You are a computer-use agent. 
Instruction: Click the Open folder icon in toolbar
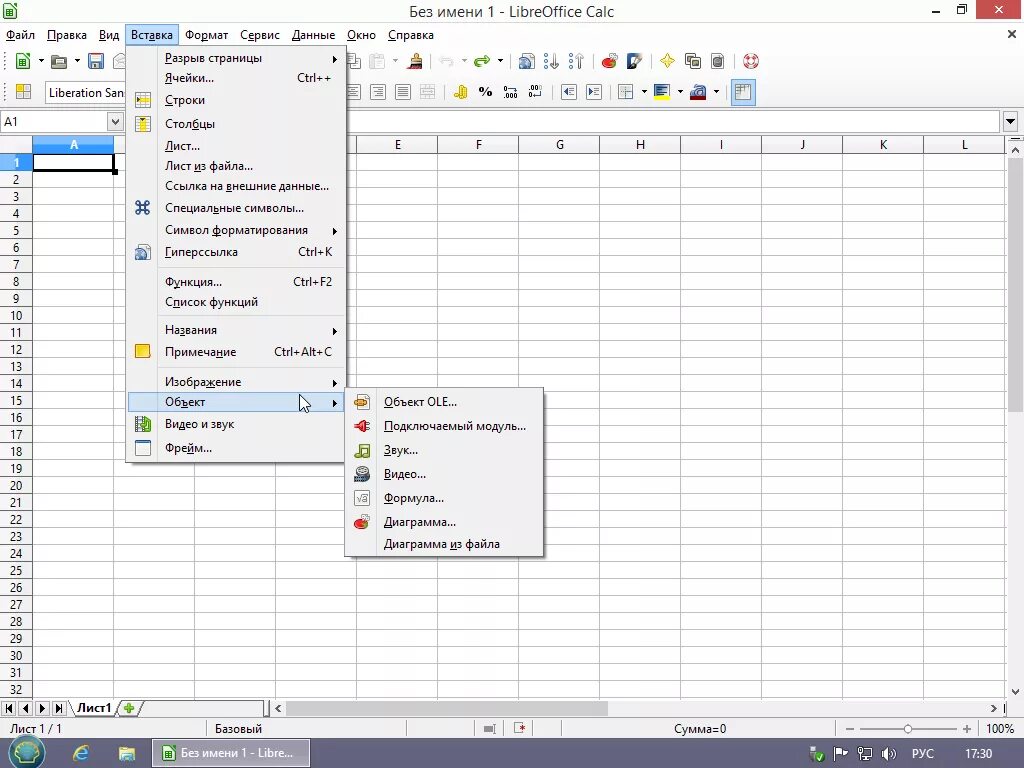59,61
